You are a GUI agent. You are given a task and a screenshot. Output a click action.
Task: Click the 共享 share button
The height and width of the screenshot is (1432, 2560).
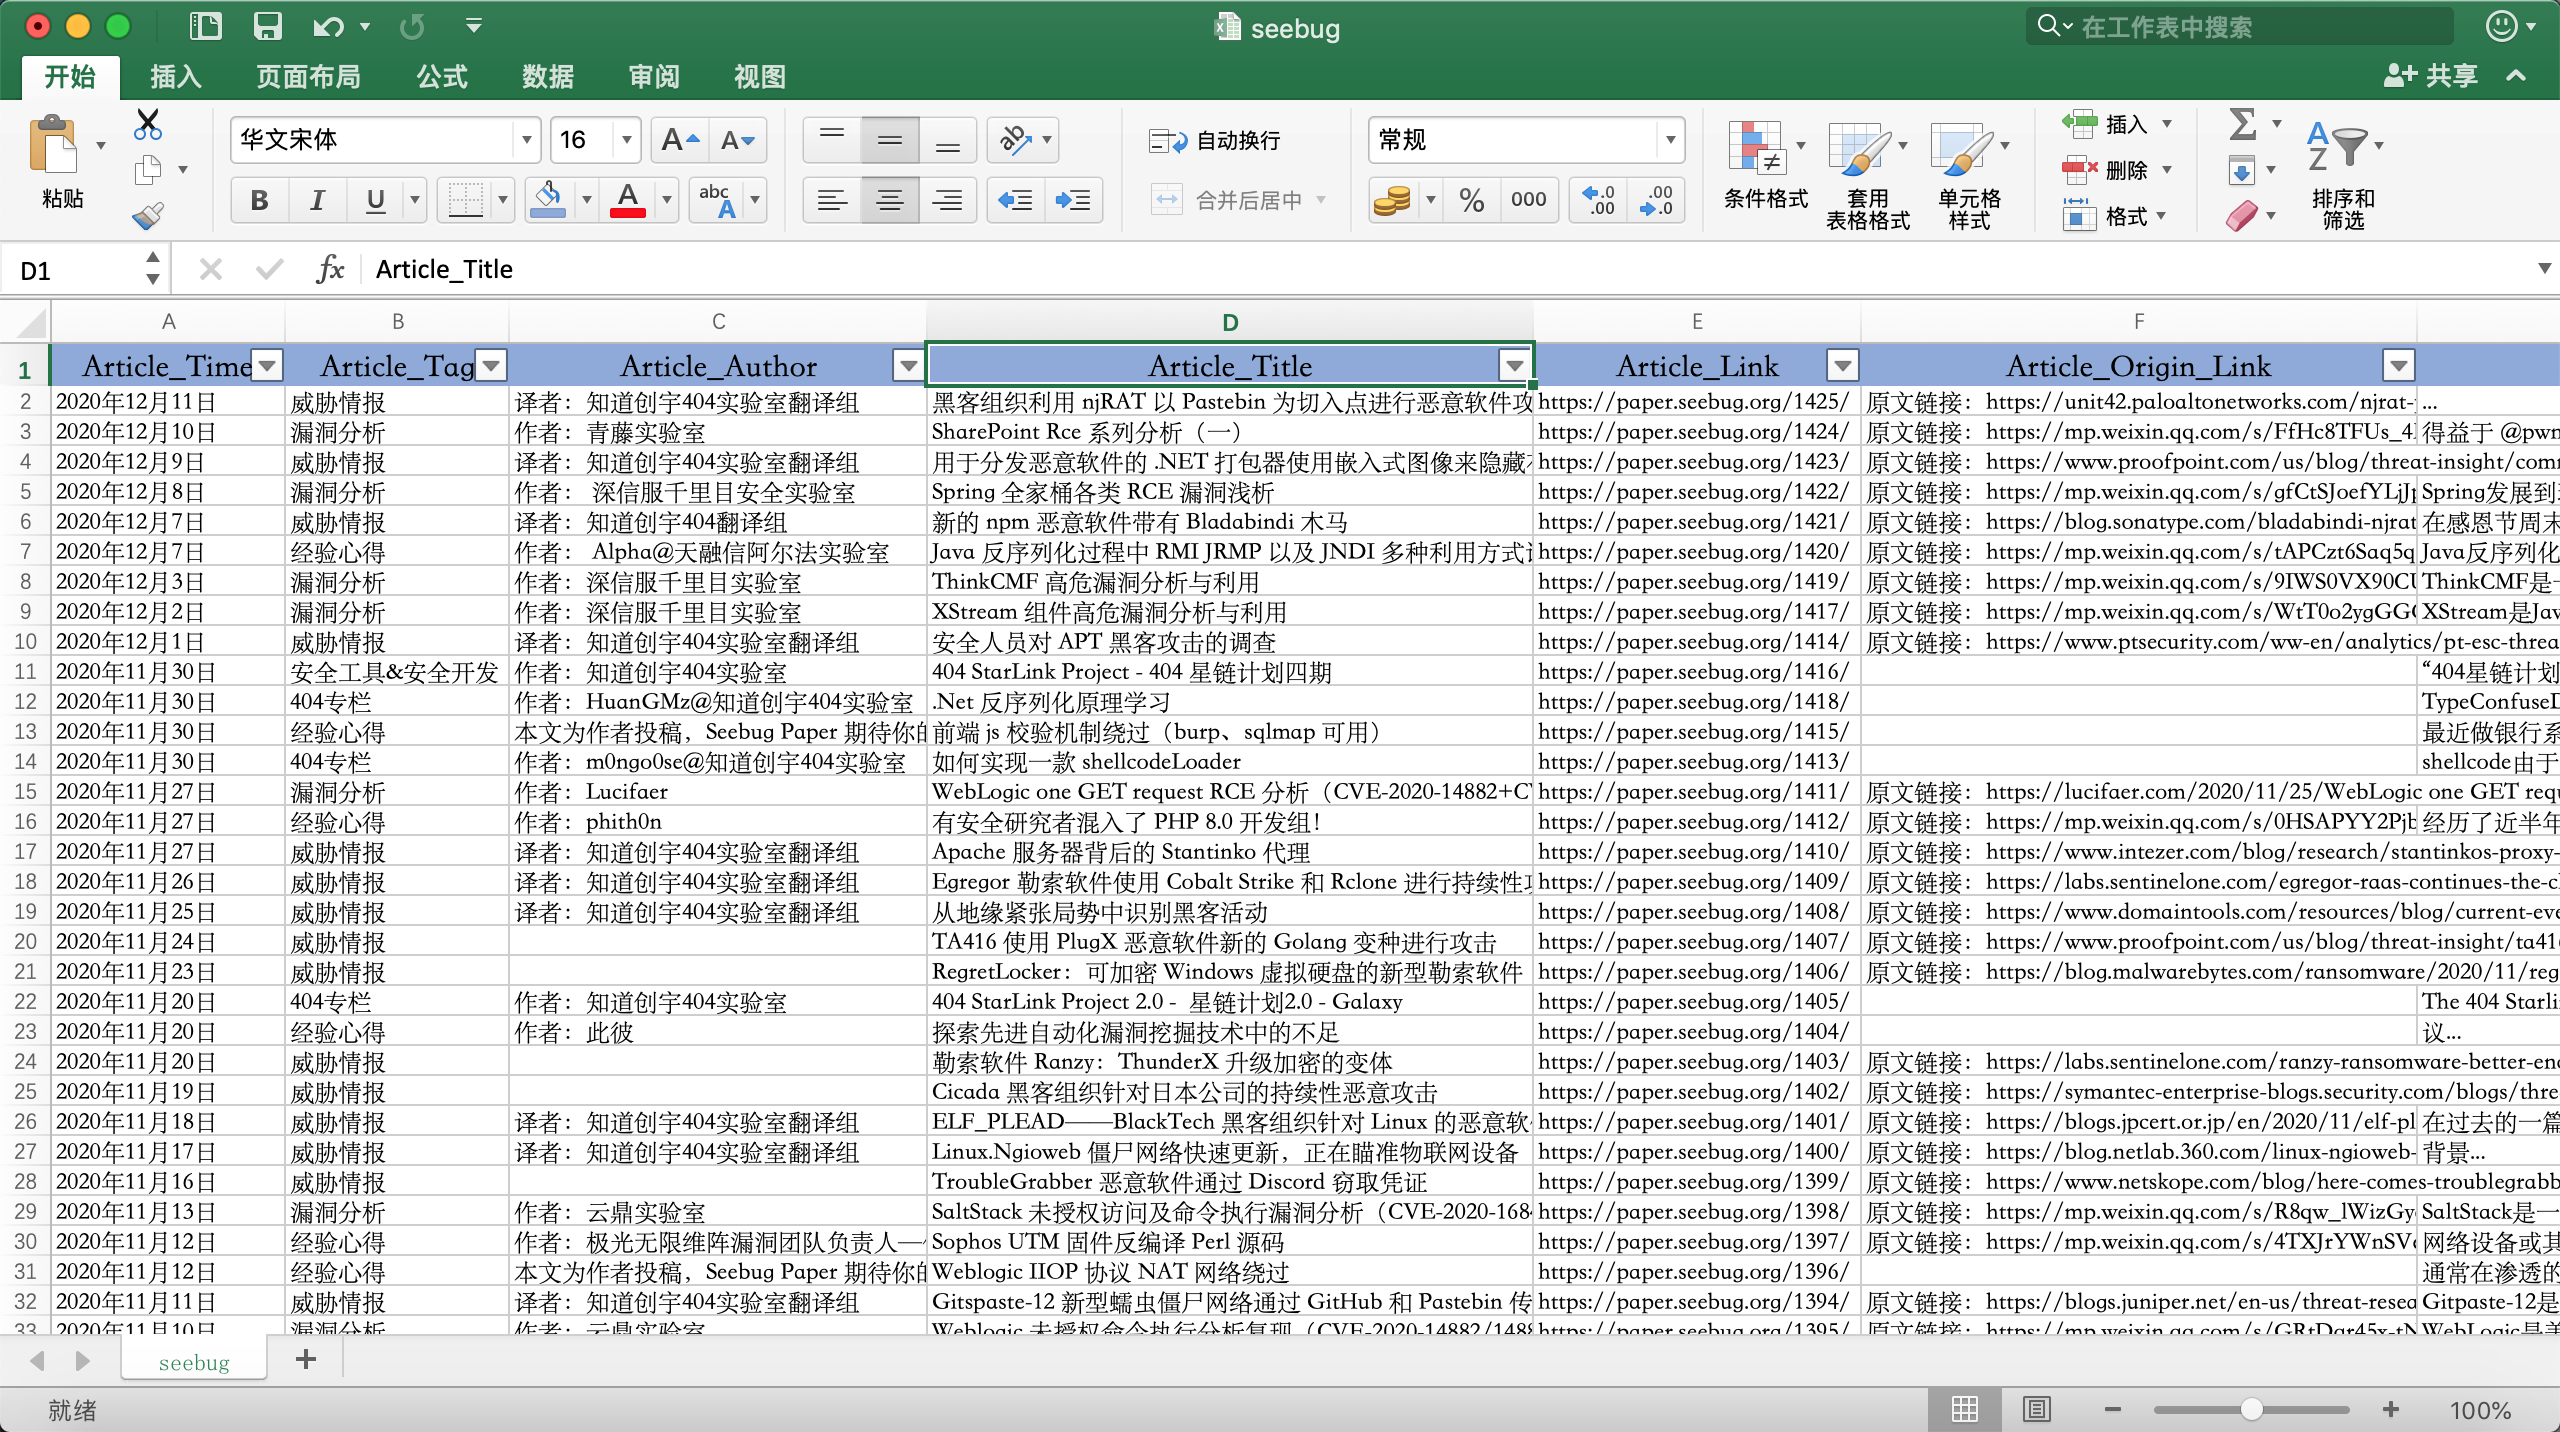click(2432, 76)
